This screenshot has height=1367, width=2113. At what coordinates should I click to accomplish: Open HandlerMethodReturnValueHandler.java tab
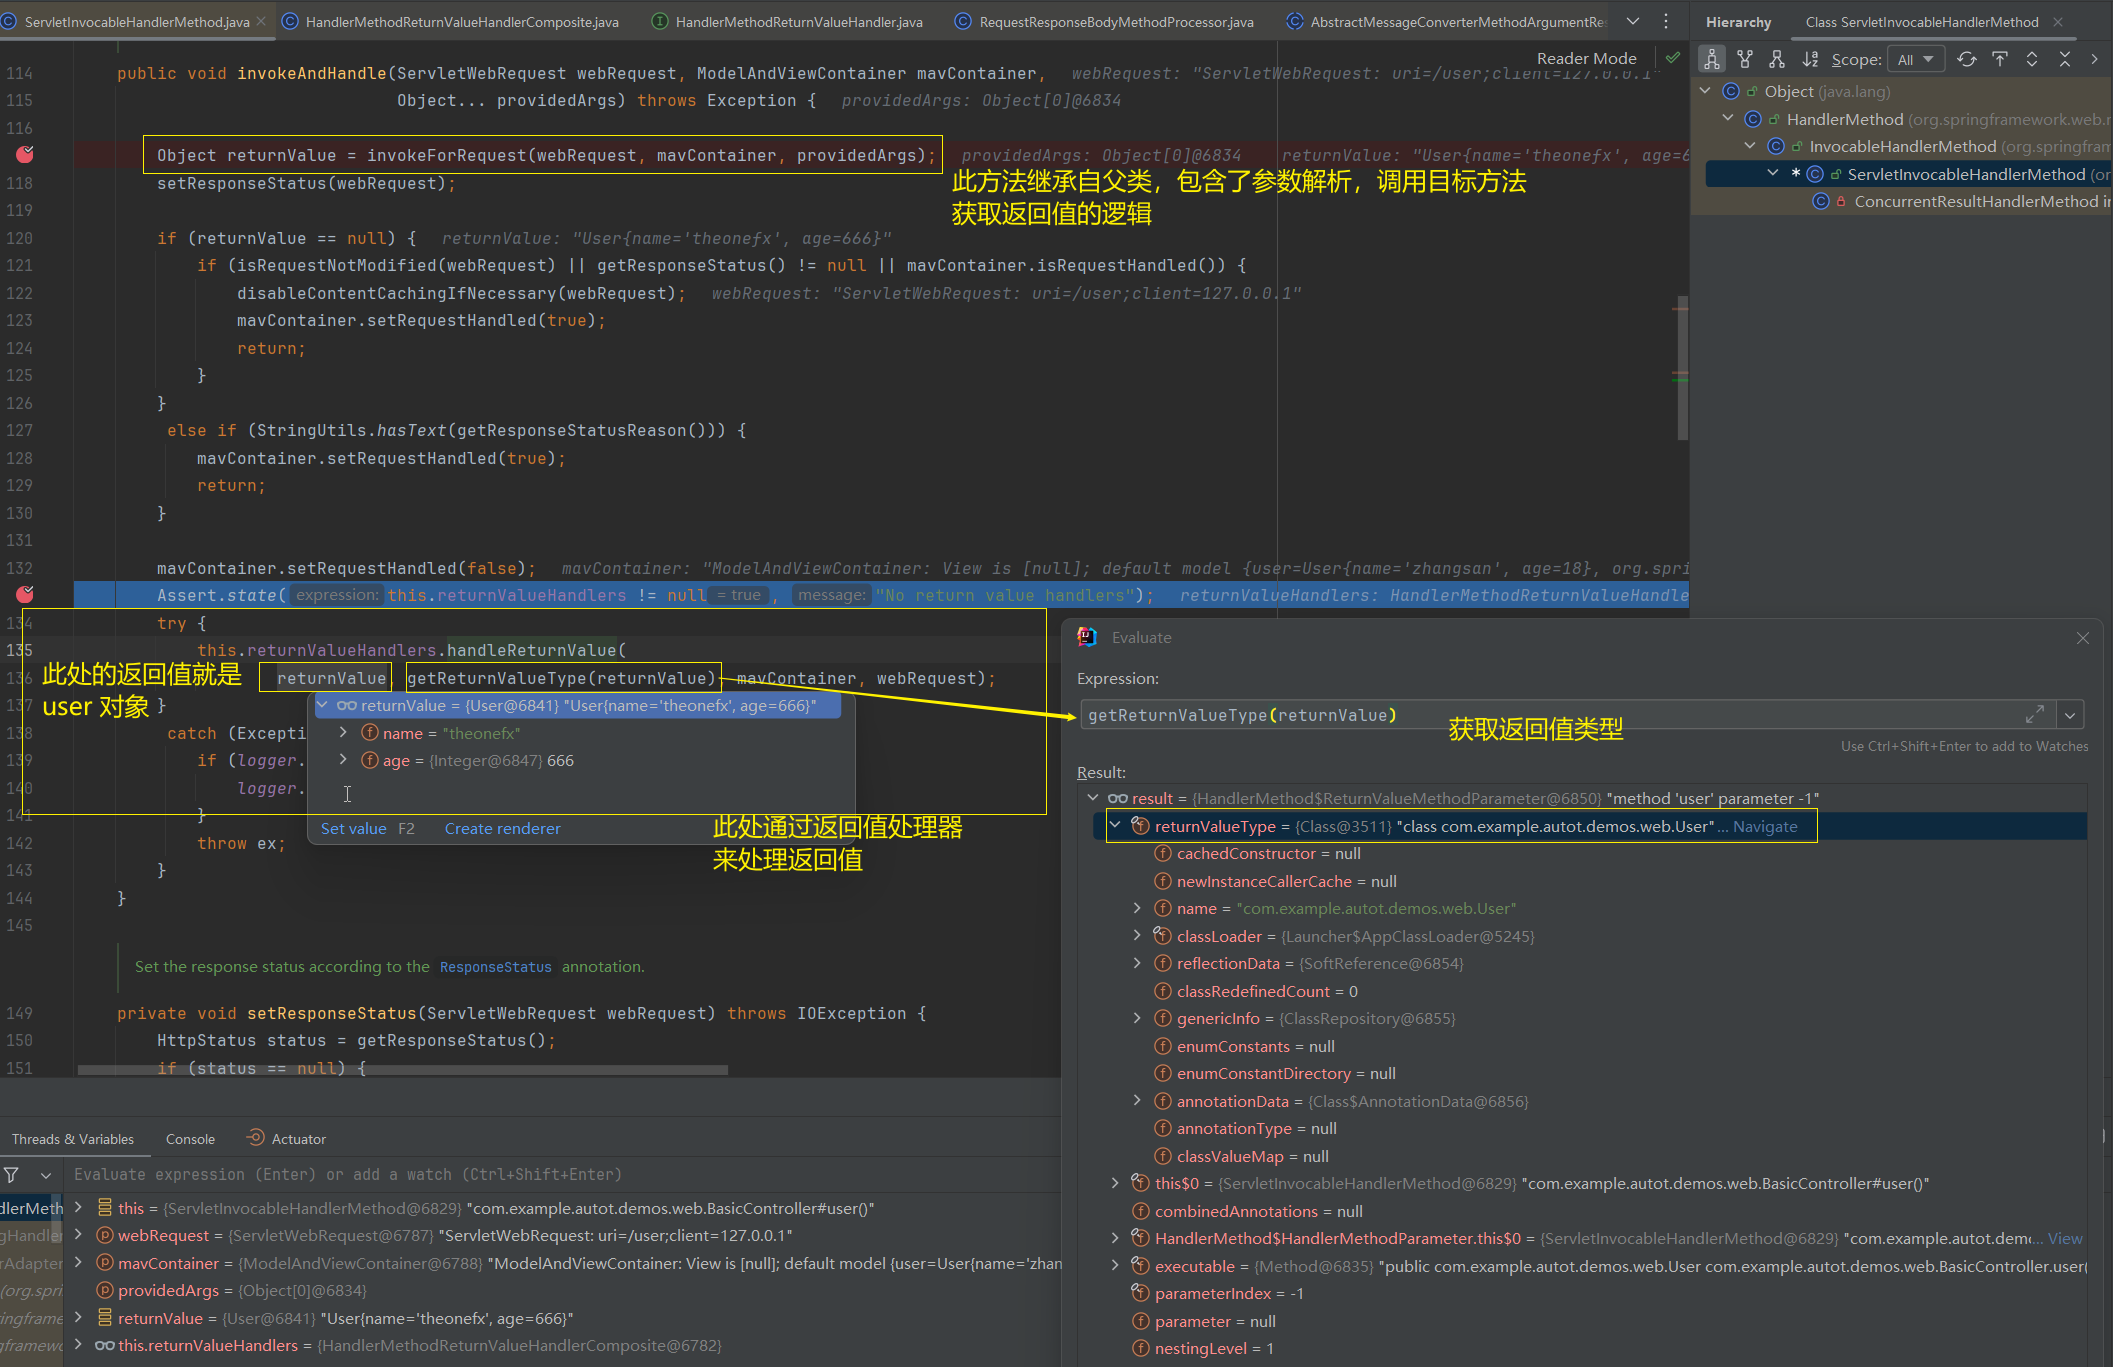[788, 22]
